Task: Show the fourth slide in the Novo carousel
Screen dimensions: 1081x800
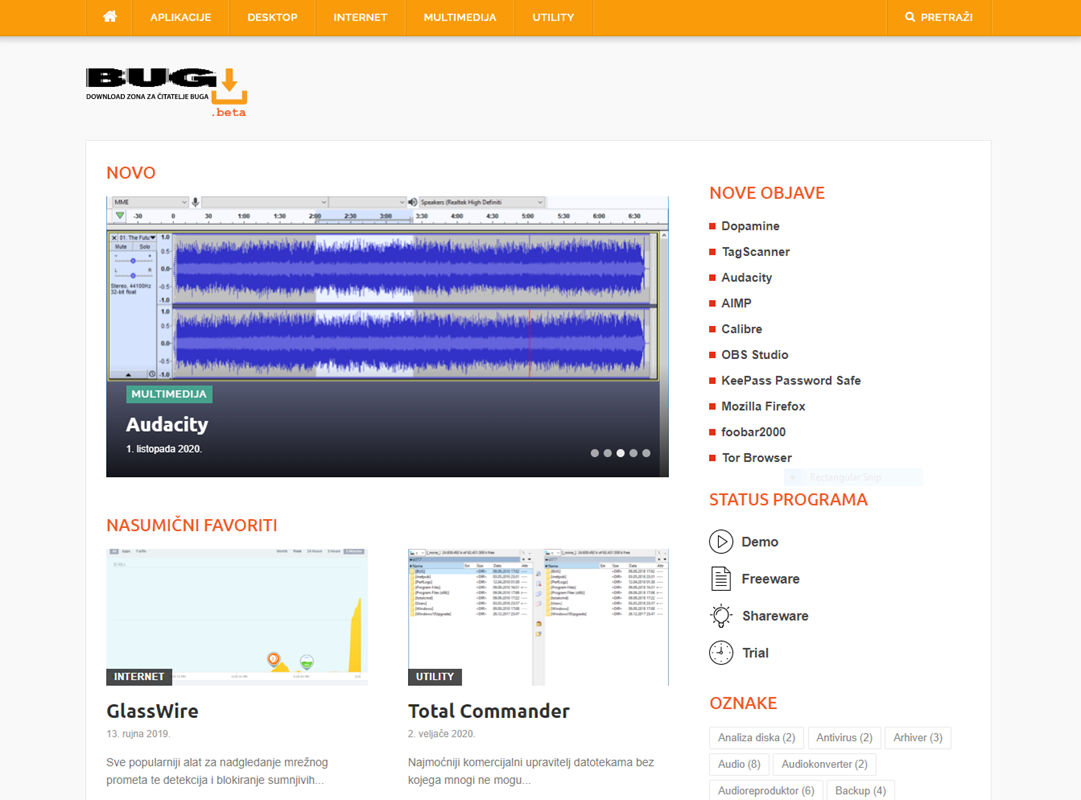Action: point(633,453)
